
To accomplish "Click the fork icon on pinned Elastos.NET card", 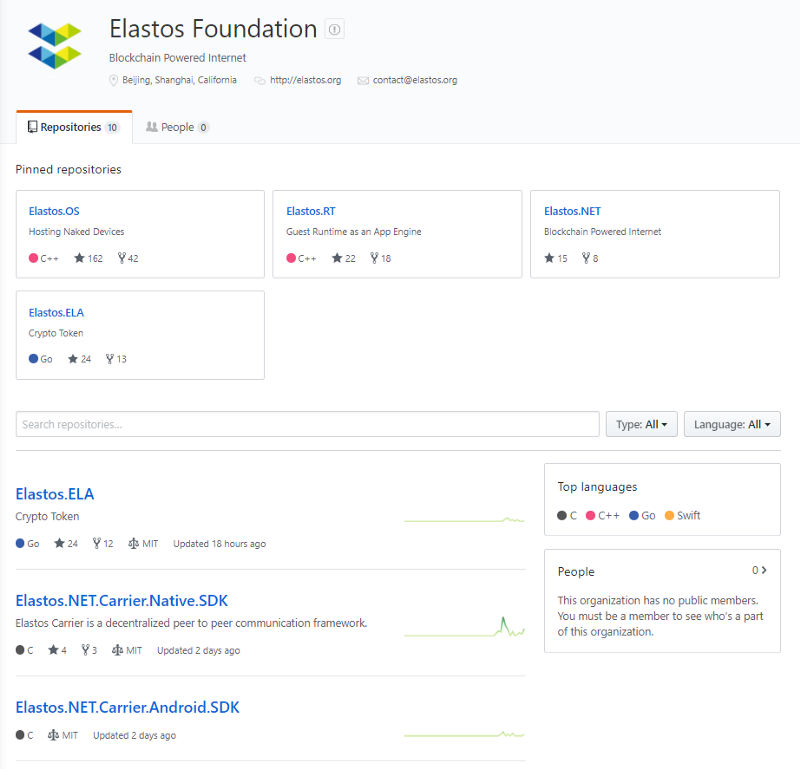I will click(x=586, y=258).
